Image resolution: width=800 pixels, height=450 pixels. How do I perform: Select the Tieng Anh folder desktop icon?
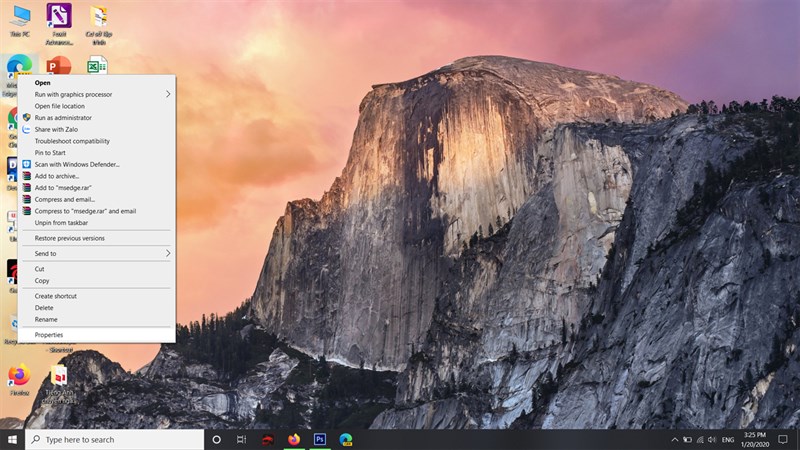pyautogui.click(x=59, y=384)
